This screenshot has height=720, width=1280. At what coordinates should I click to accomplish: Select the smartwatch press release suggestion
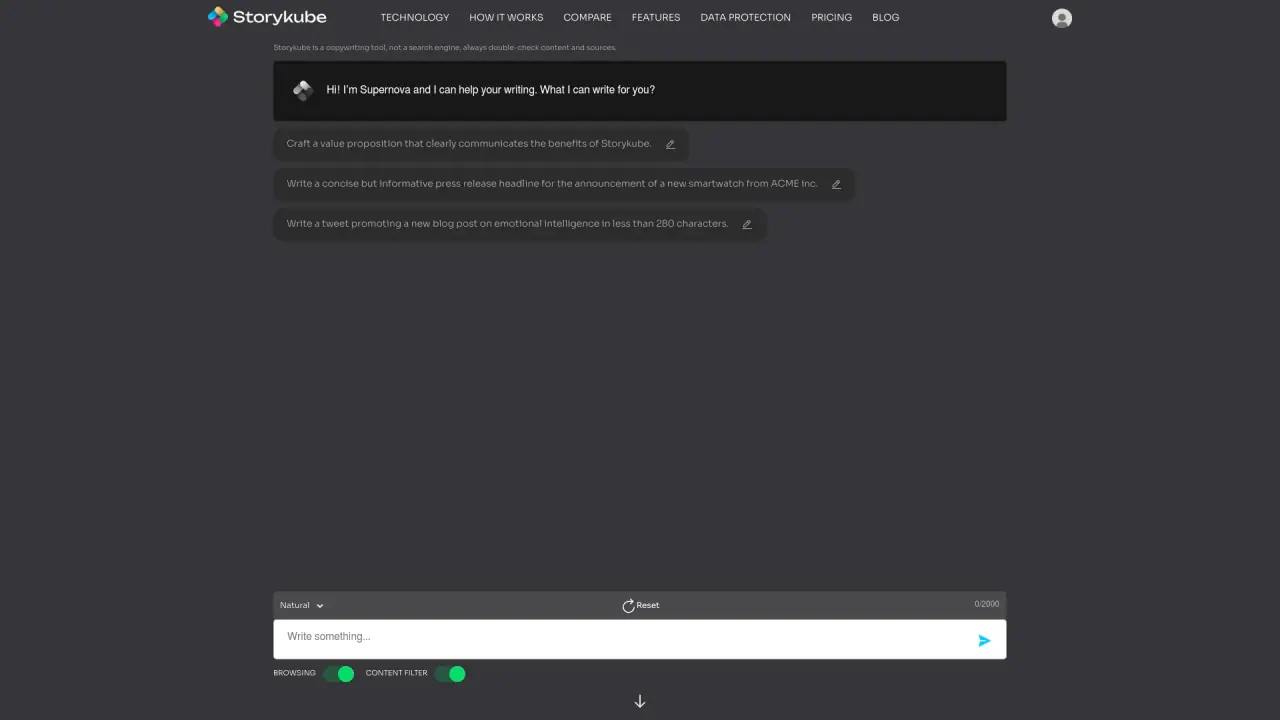[x=564, y=184]
